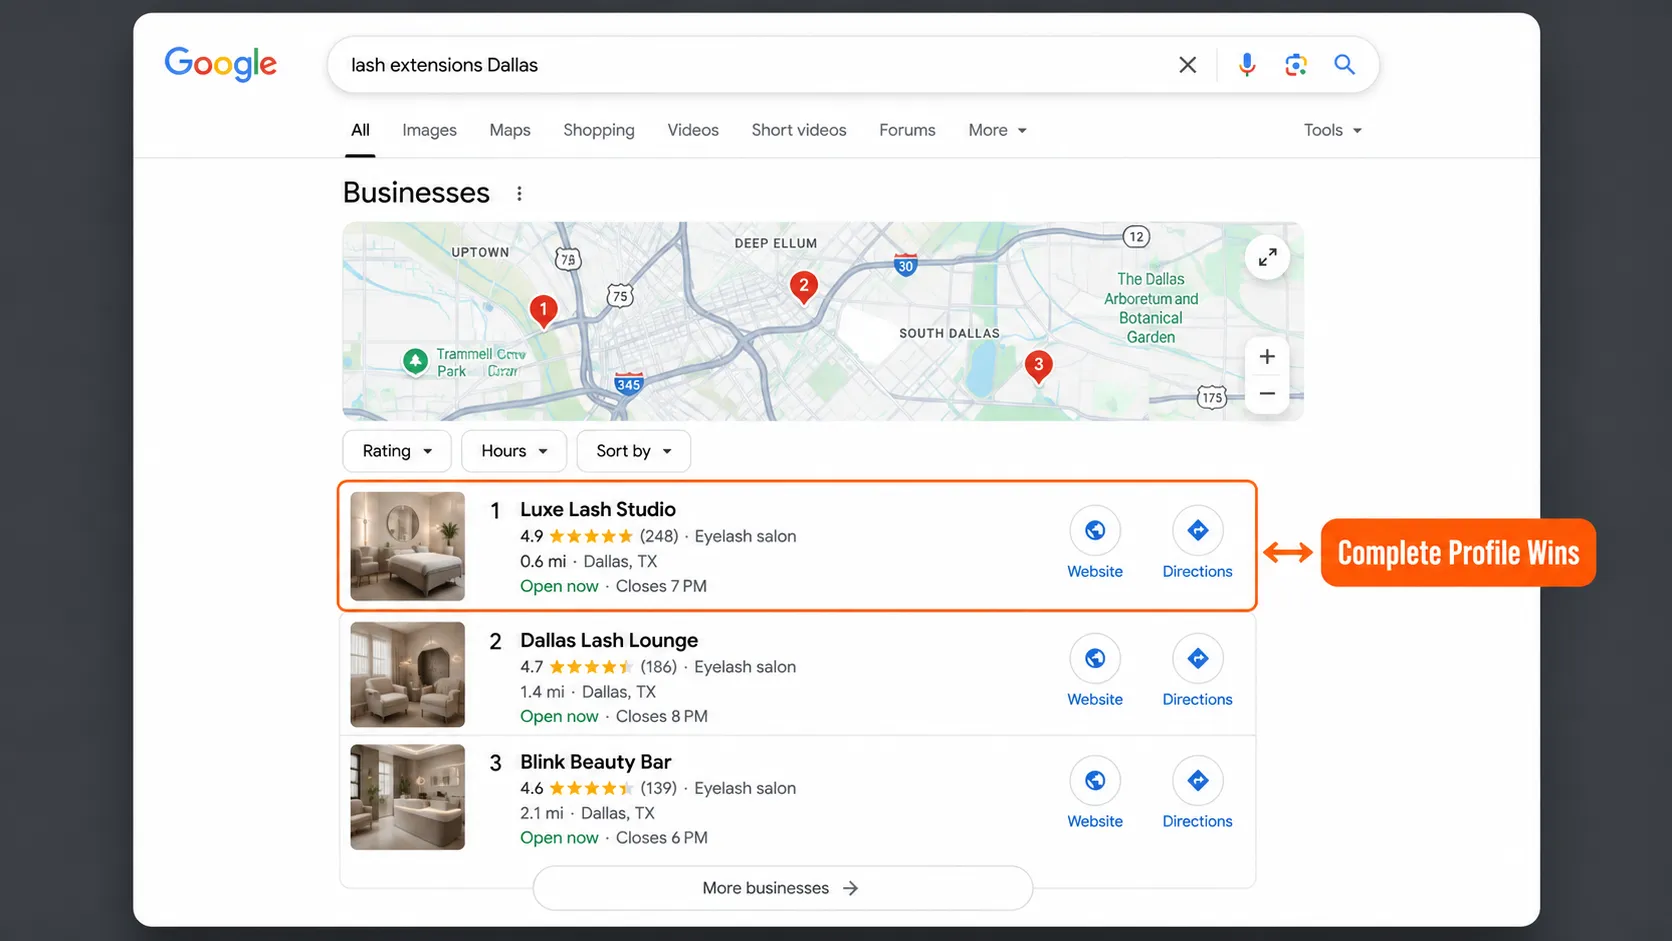The image size is (1672, 941).
Task: Select map pin number 2
Action: tap(803, 287)
